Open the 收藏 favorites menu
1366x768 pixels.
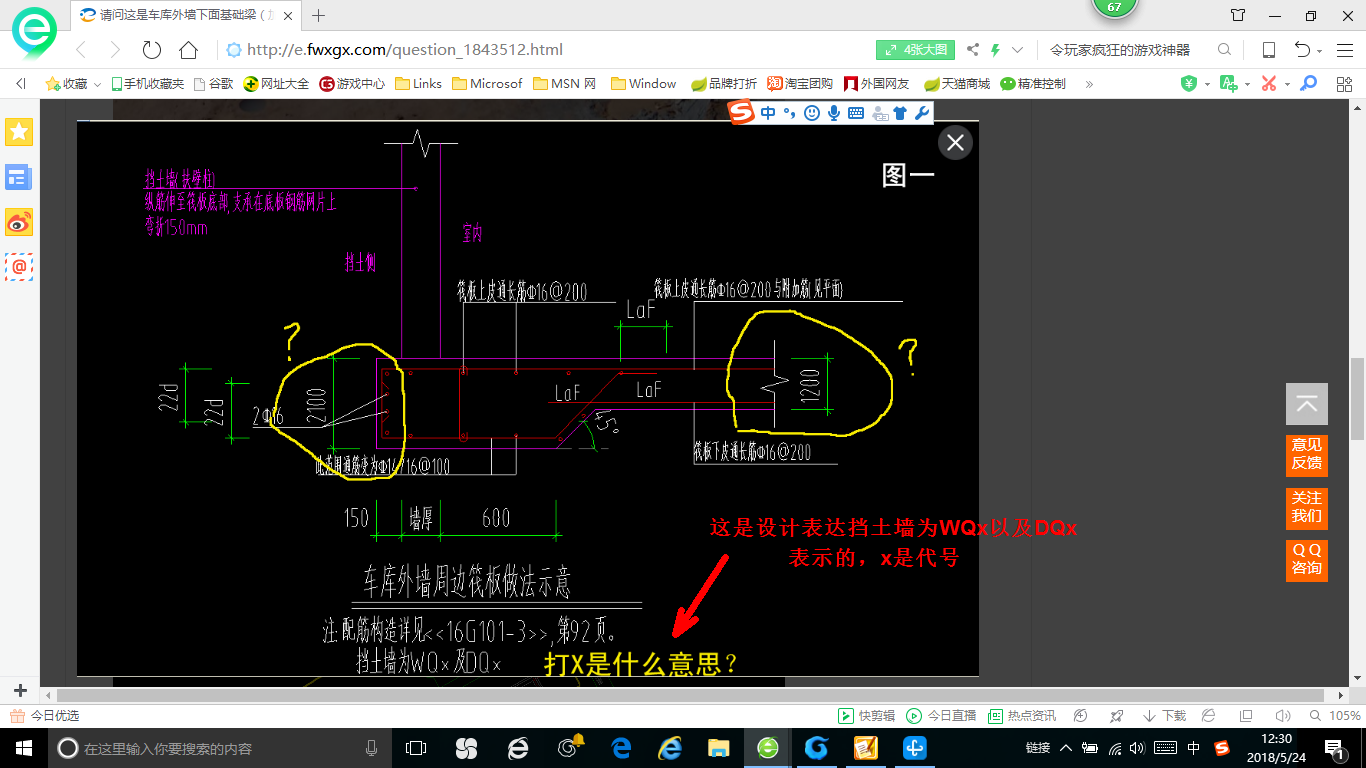[72, 84]
